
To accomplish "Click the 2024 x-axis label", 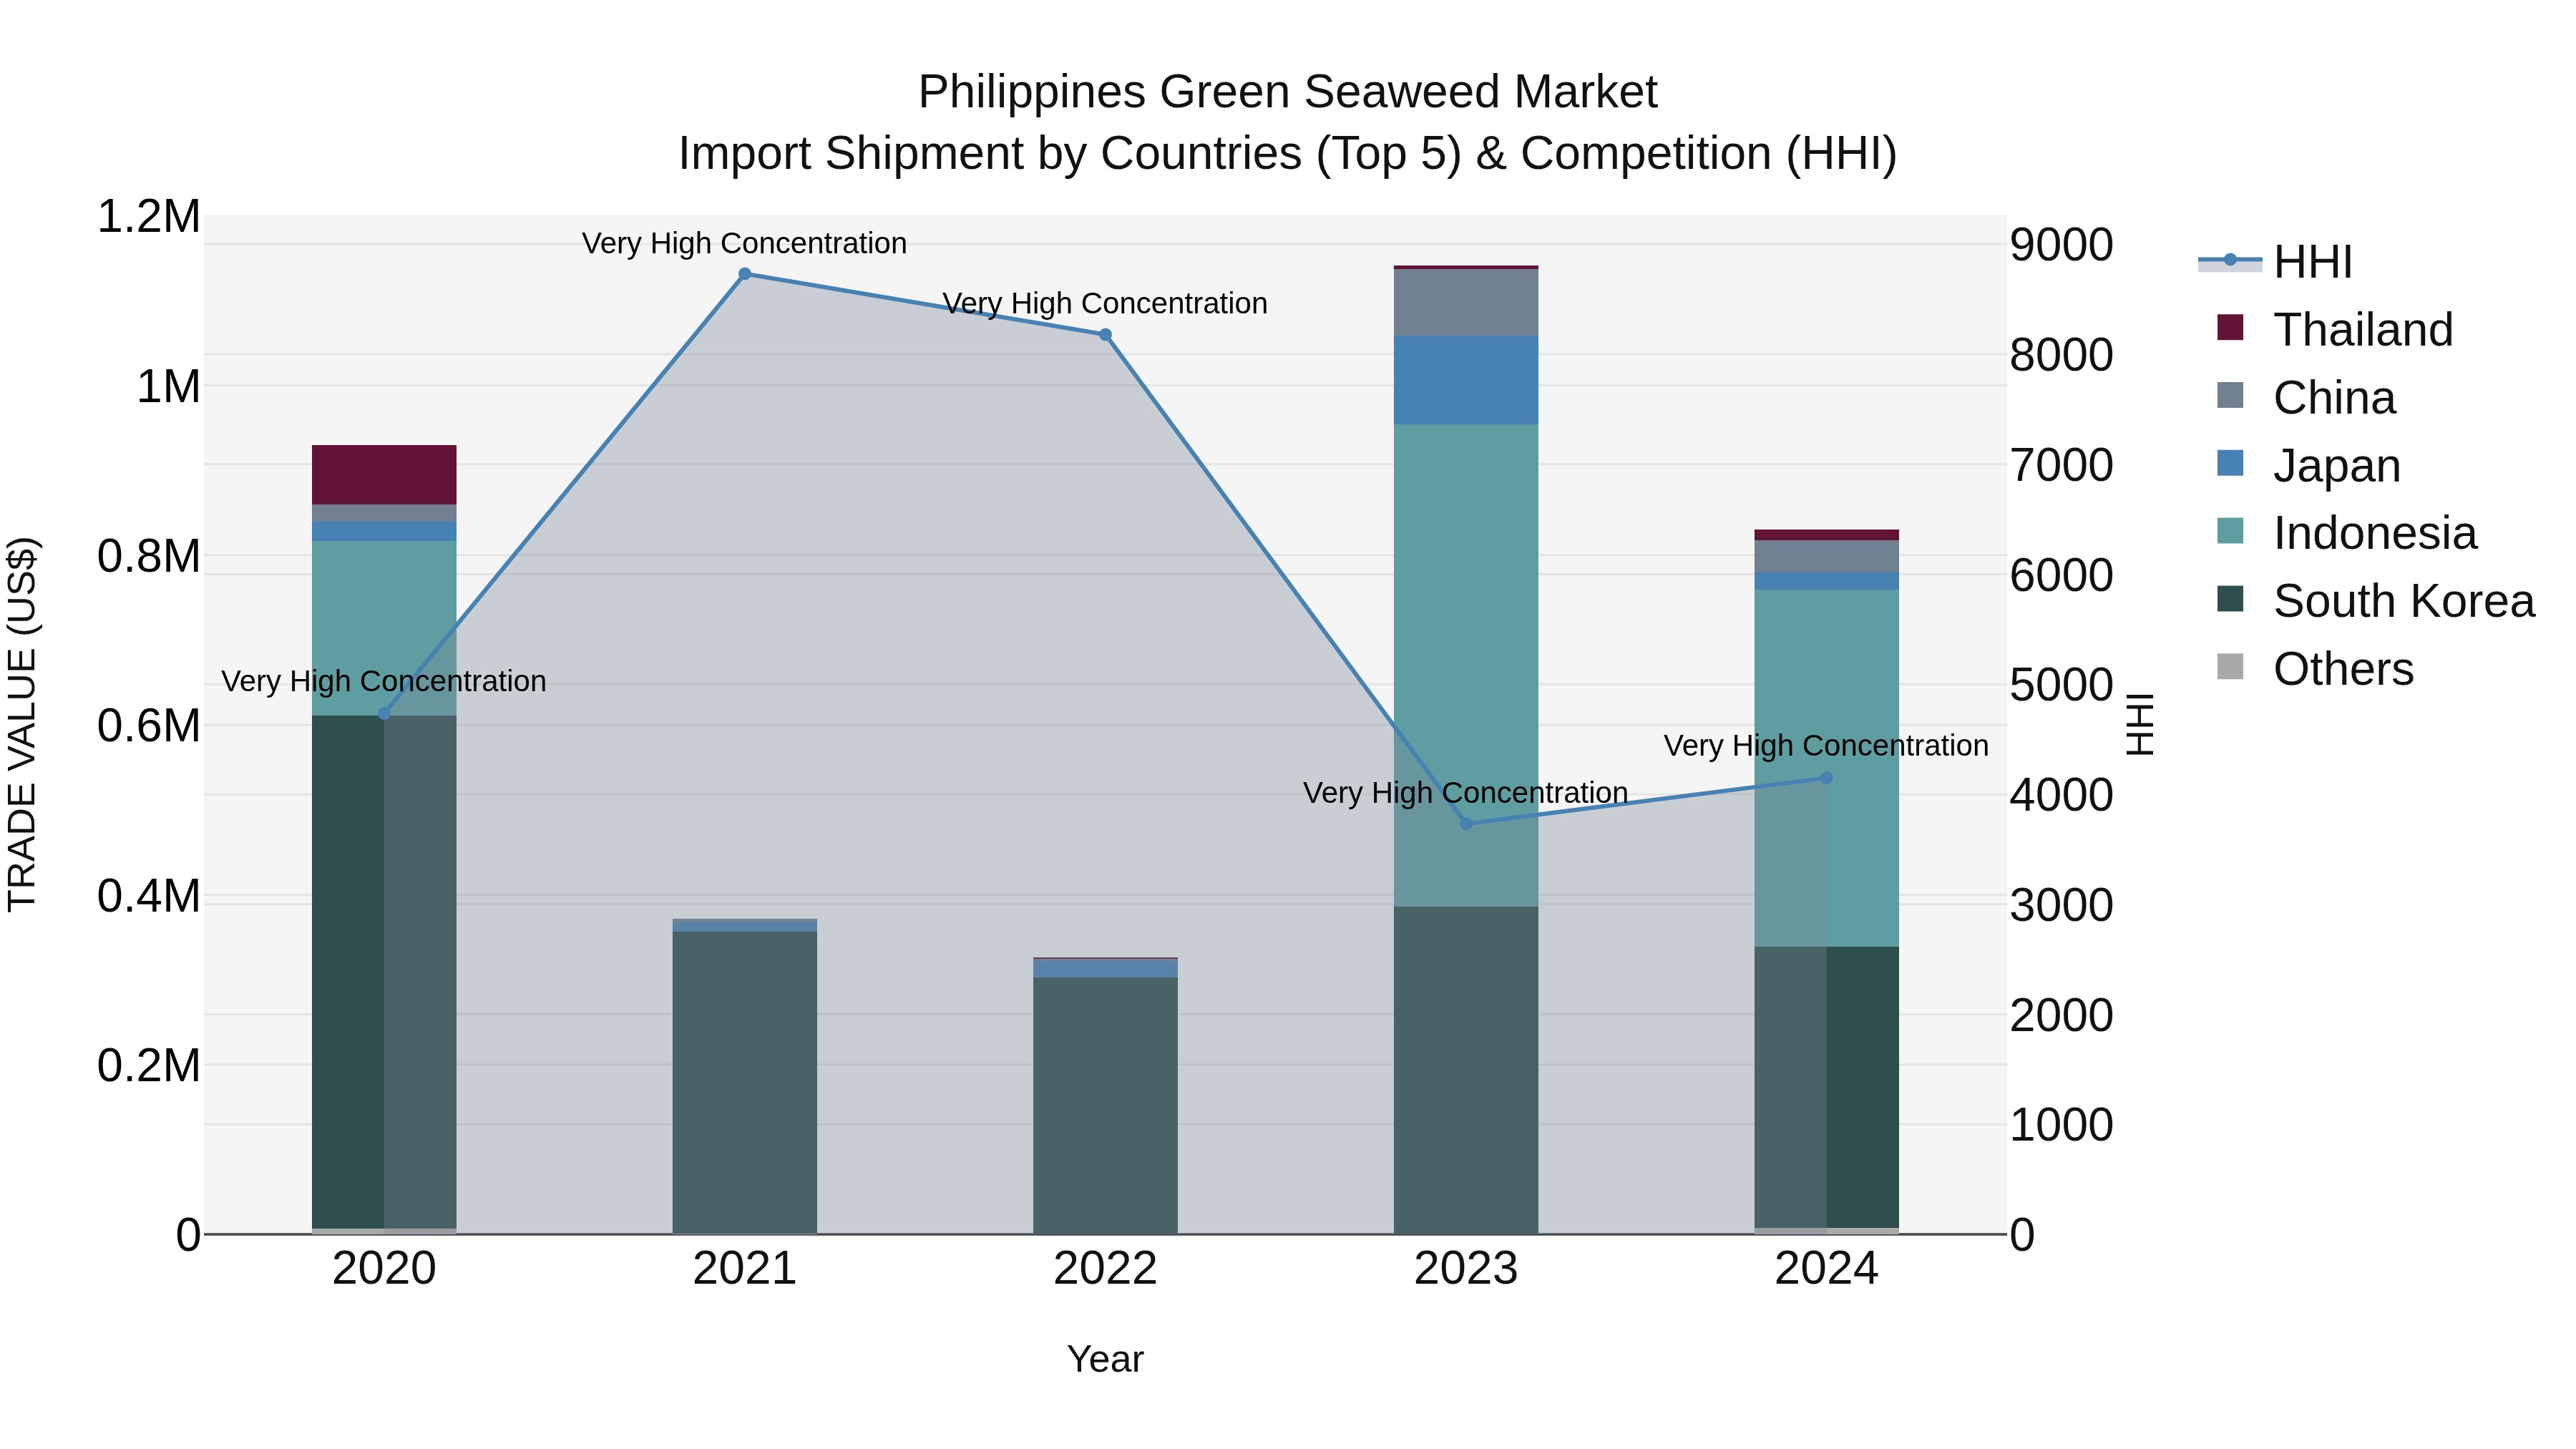I will (x=1827, y=1269).
